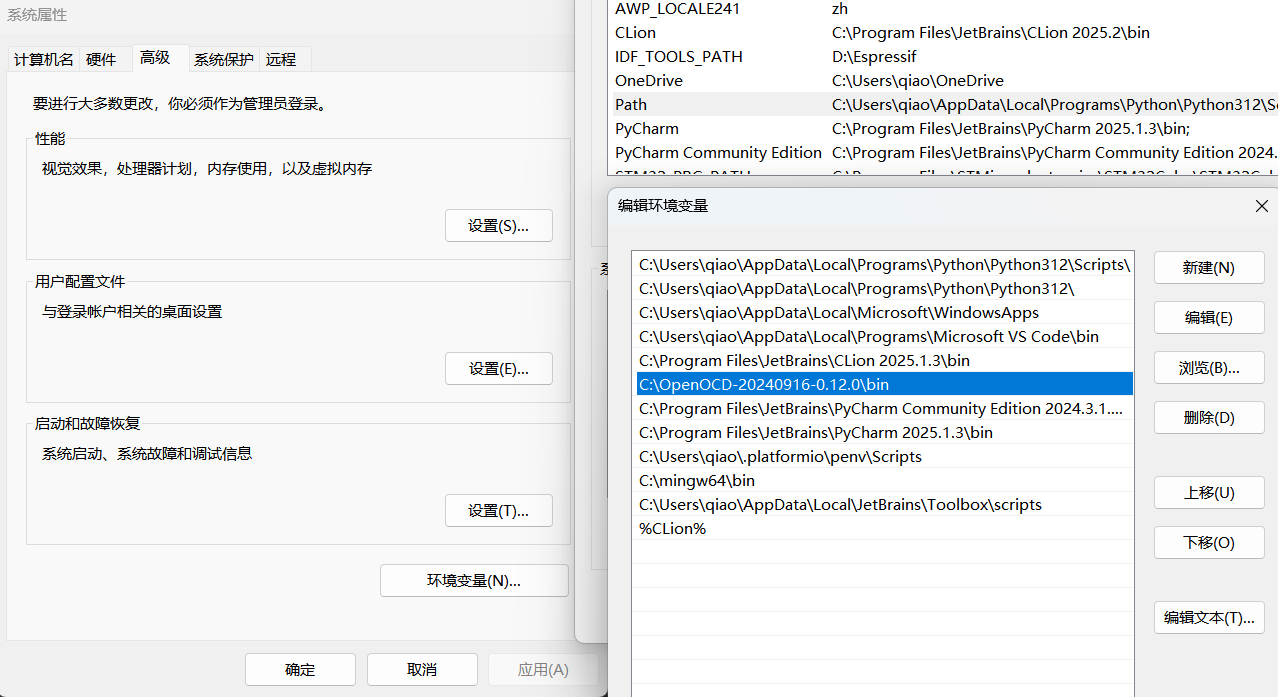The width and height of the screenshot is (1278, 697).
Task: Move selected path up with 上移(U)
Action: 1208,493
